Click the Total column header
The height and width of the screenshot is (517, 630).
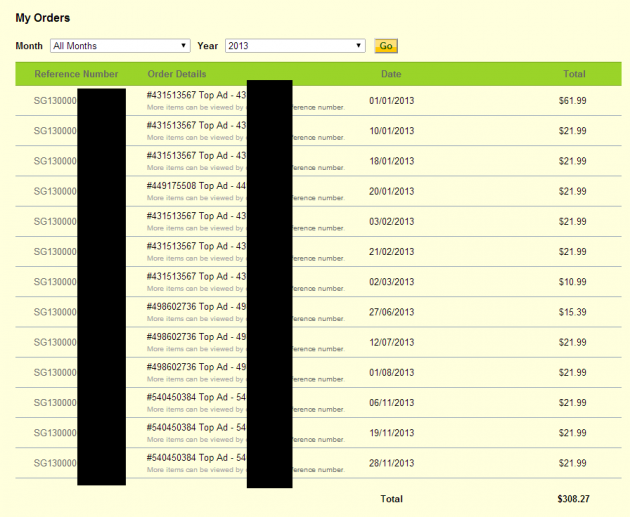coord(574,74)
